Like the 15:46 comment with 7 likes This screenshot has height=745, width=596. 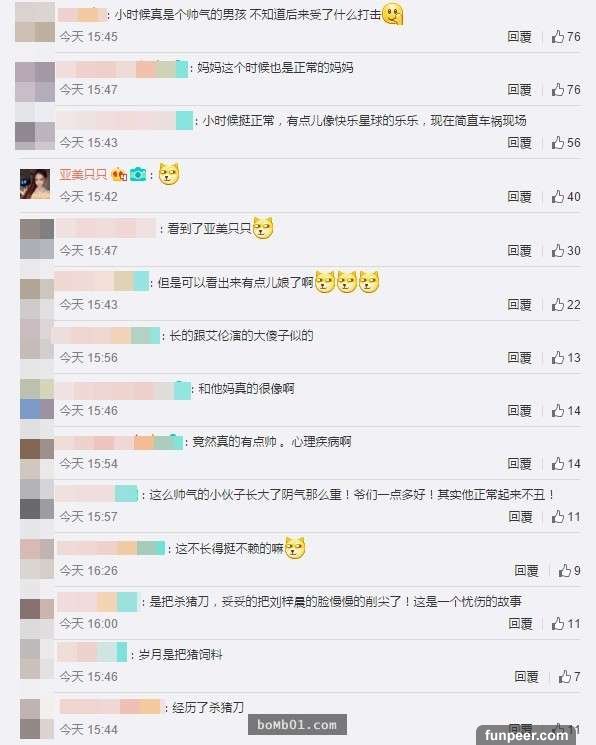(x=565, y=676)
